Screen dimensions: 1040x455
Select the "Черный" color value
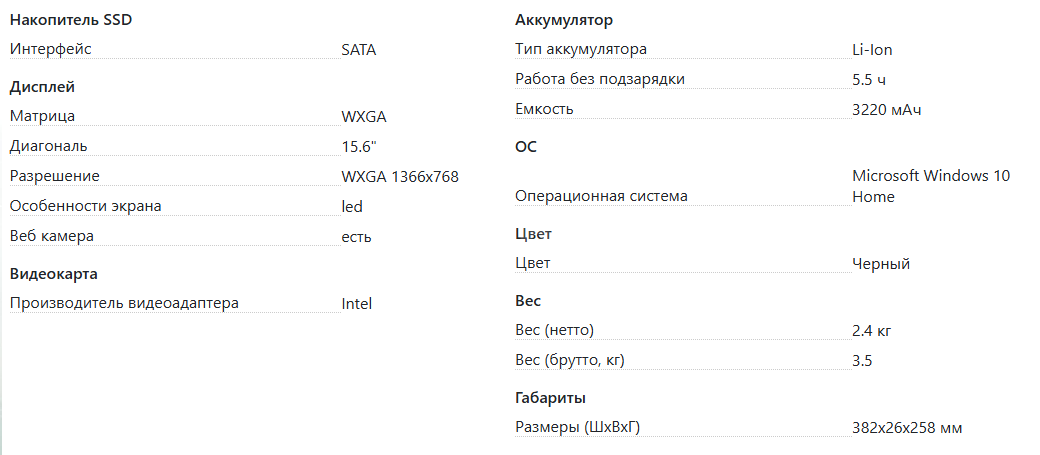[x=881, y=264]
